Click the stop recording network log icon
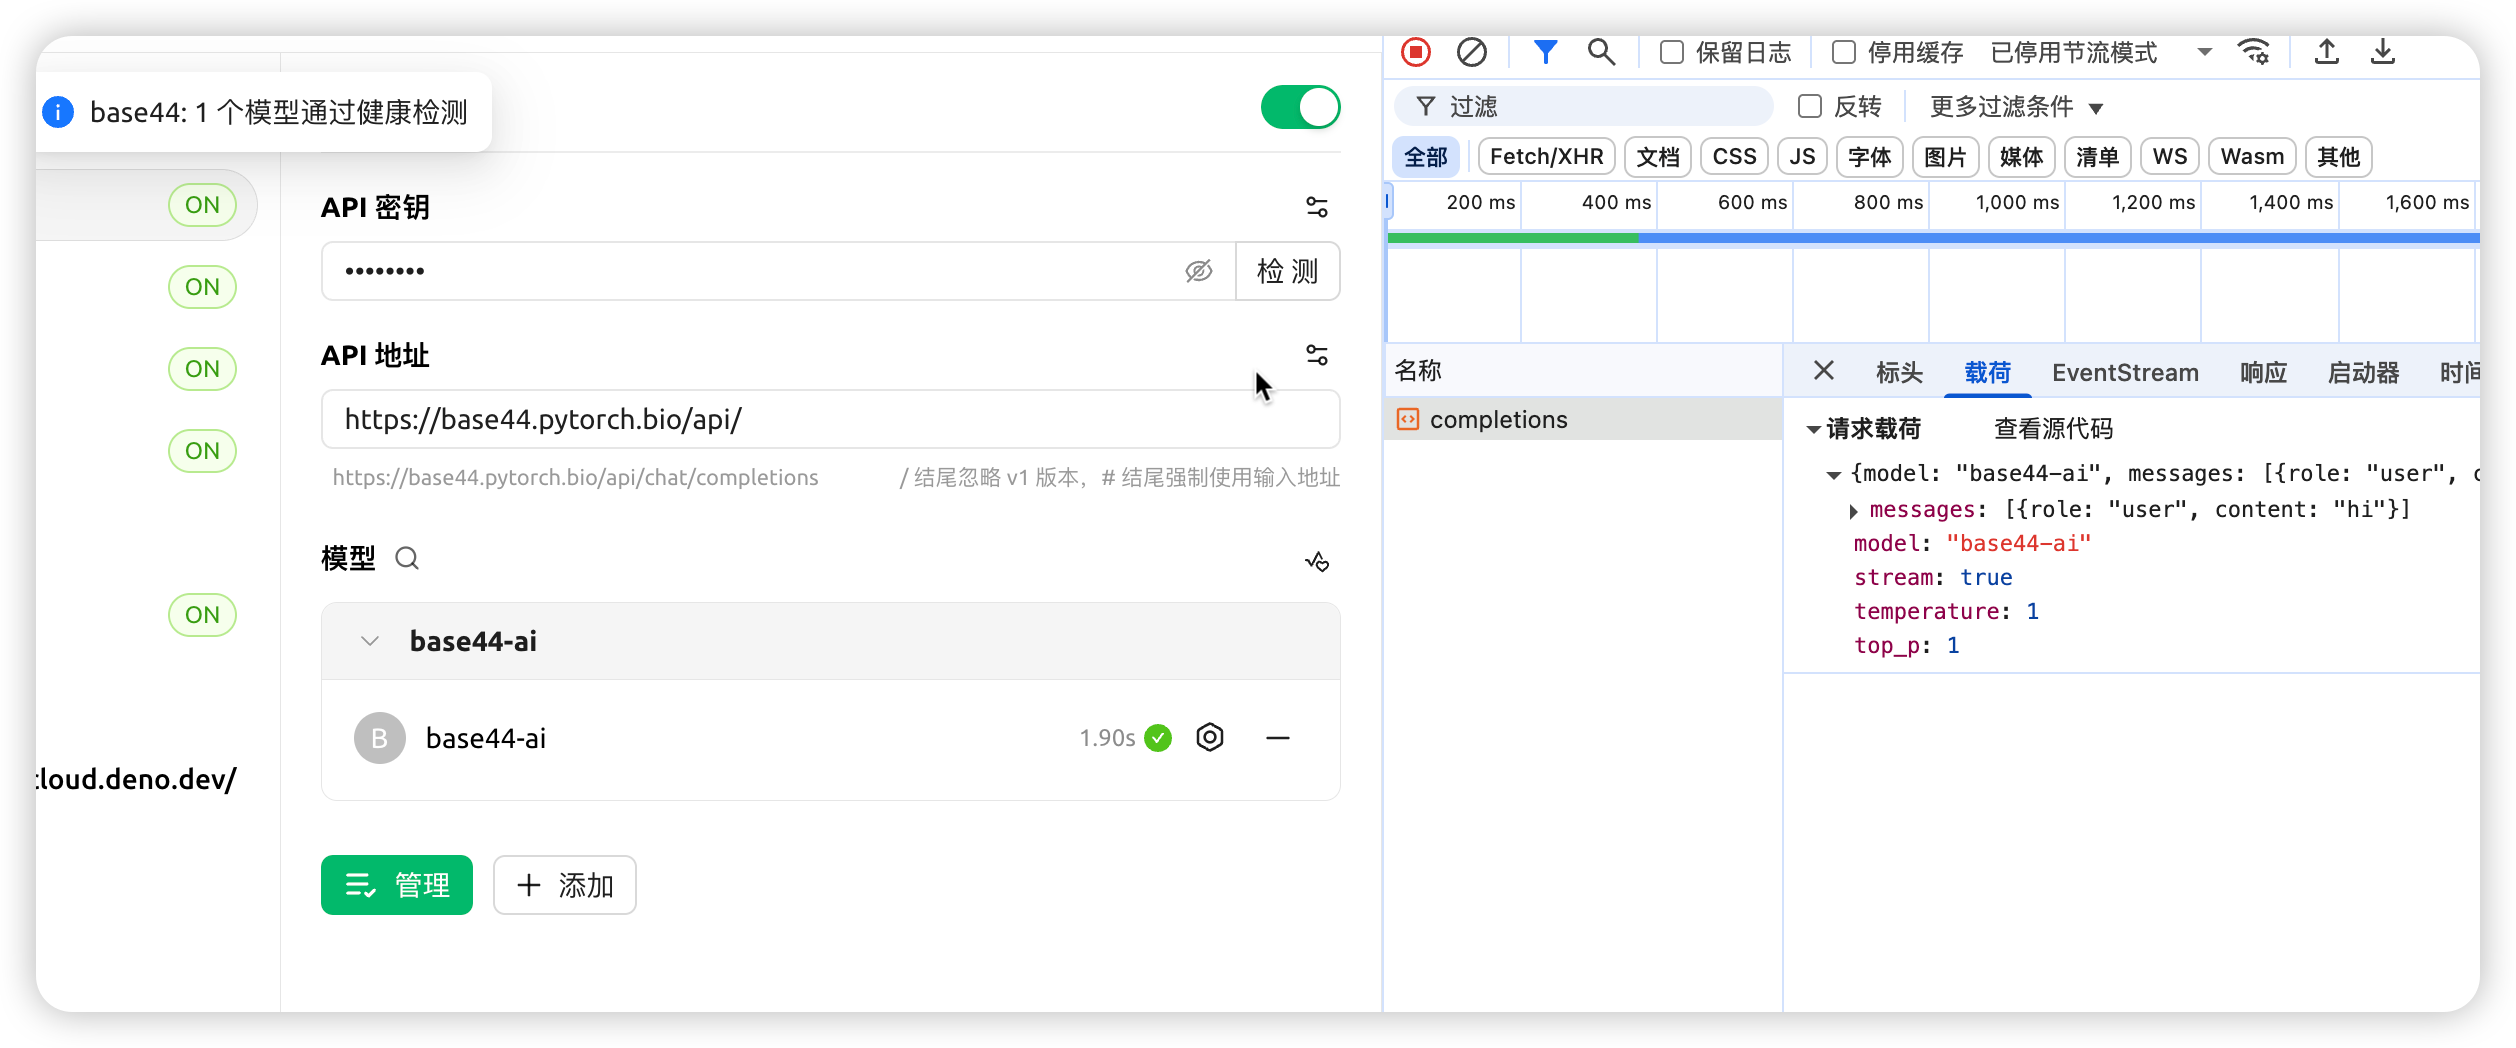 point(1416,52)
